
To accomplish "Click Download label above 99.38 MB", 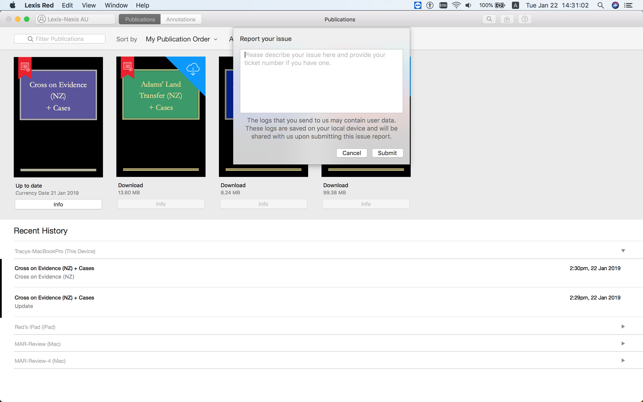I will coord(335,185).
